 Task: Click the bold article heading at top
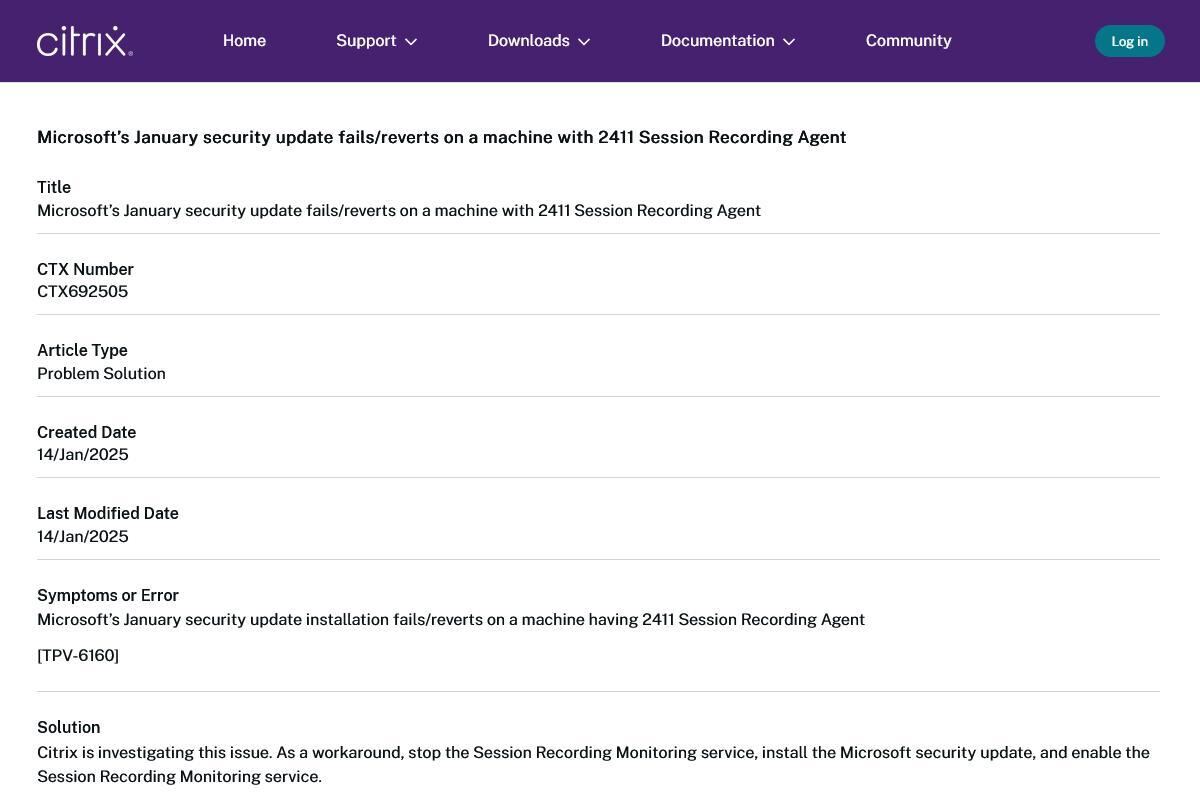pyautogui.click(x=441, y=137)
